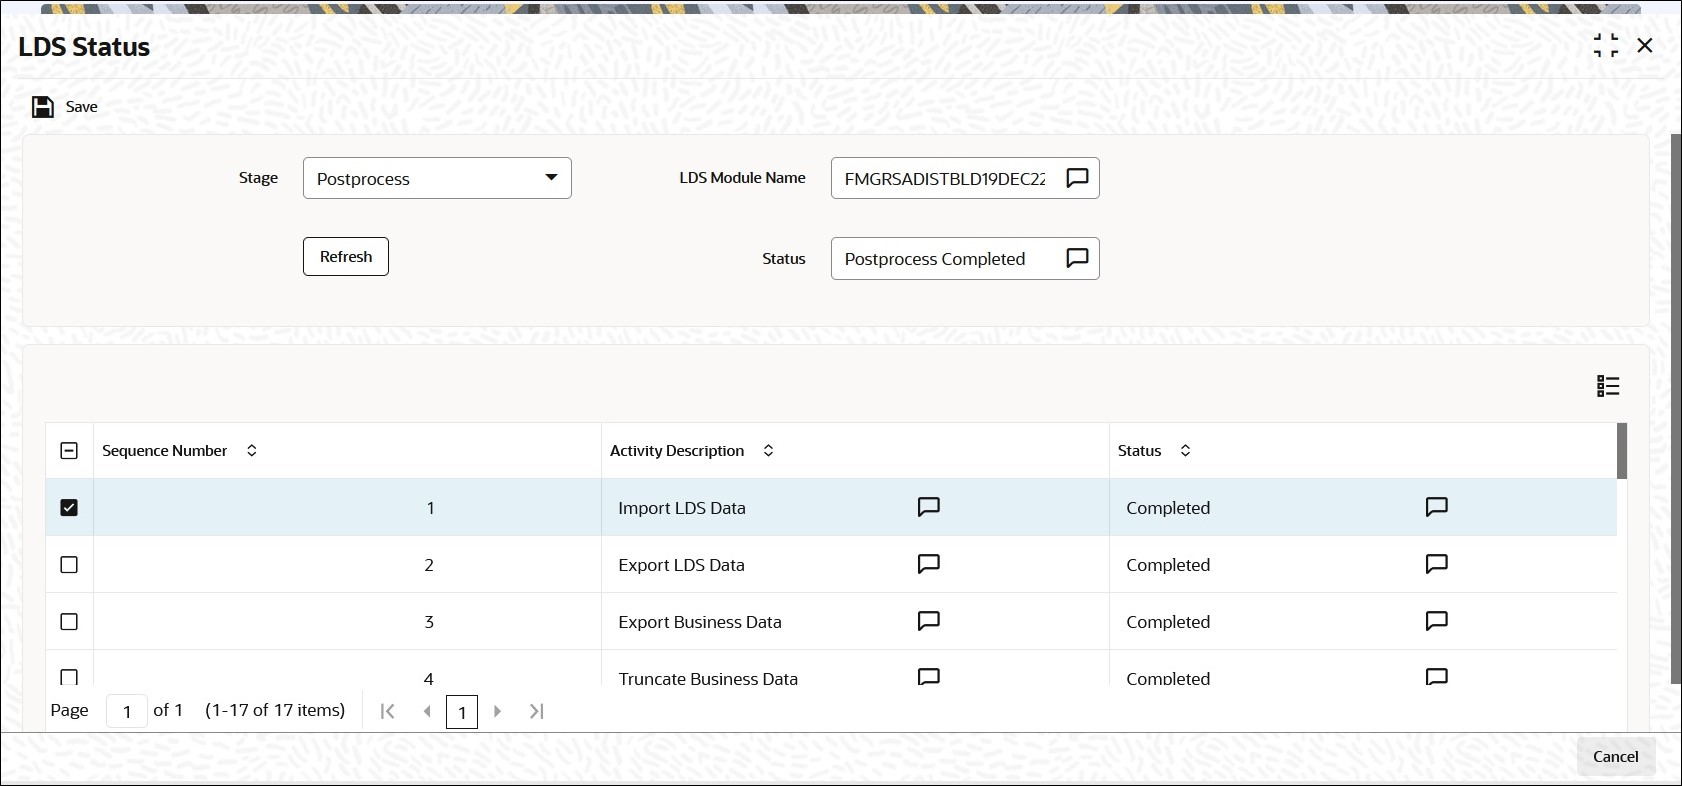Go to the first page of results
The image size is (1682, 786).
pyautogui.click(x=388, y=711)
